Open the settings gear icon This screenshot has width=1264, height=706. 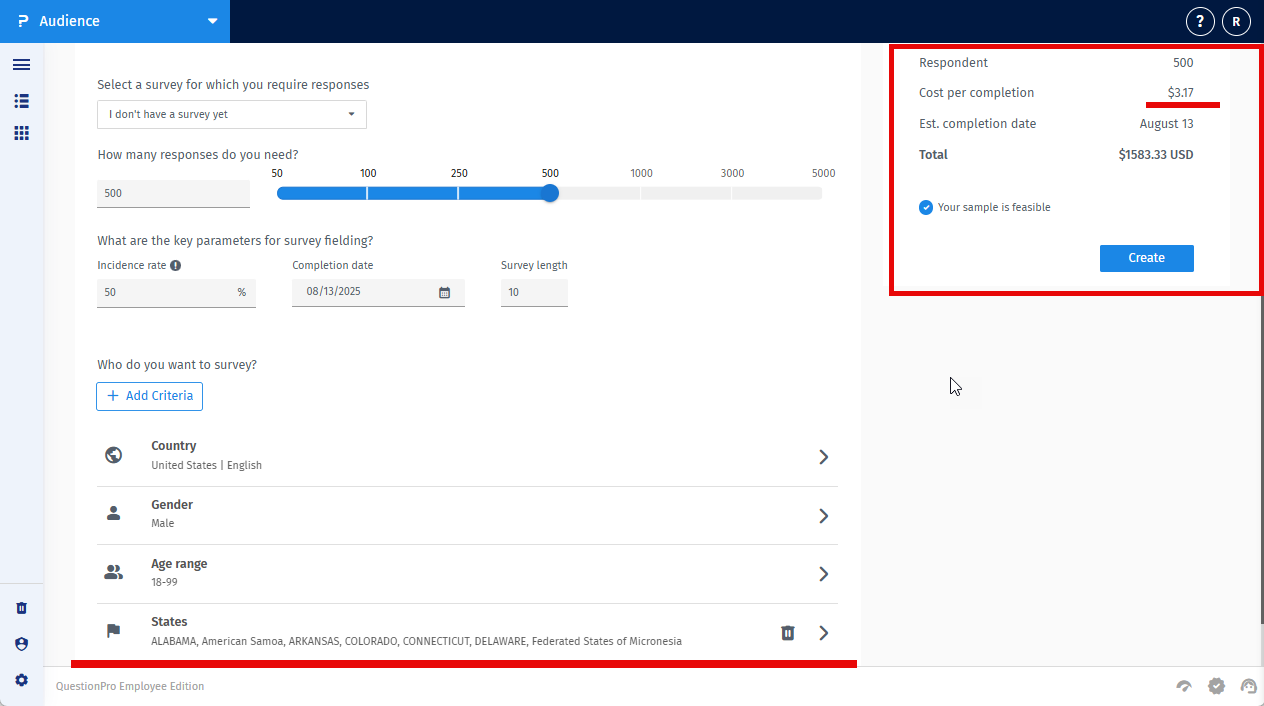(x=21, y=680)
